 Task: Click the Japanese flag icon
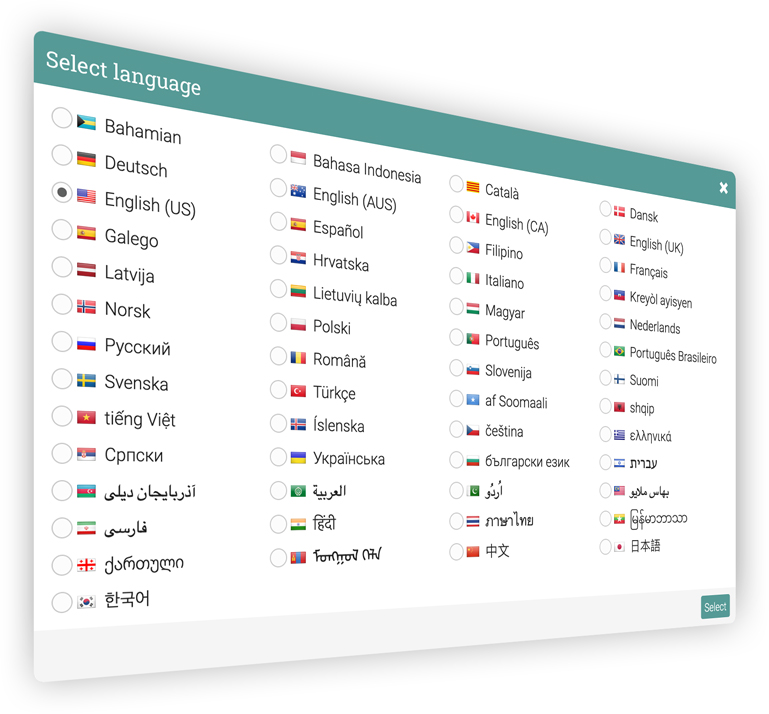click(x=619, y=547)
